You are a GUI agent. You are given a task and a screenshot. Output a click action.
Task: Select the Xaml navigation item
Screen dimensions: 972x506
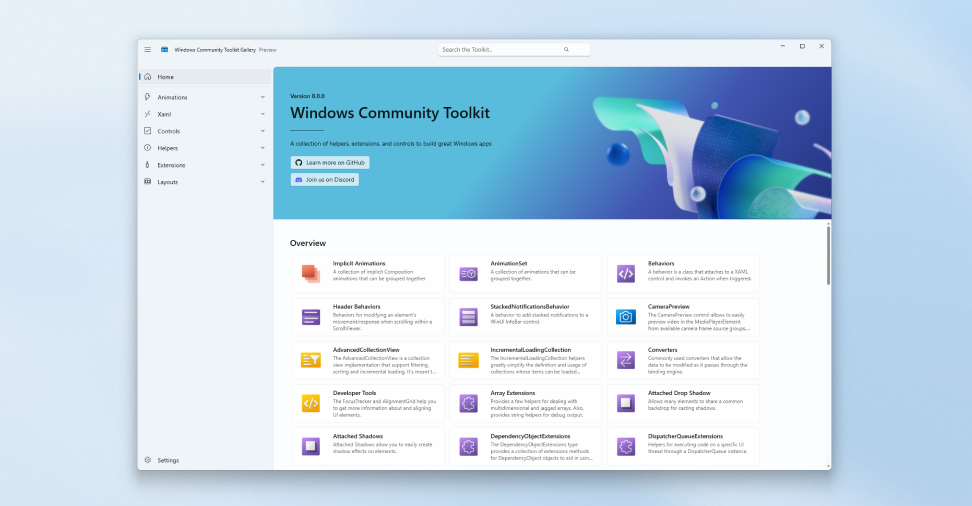205,114
